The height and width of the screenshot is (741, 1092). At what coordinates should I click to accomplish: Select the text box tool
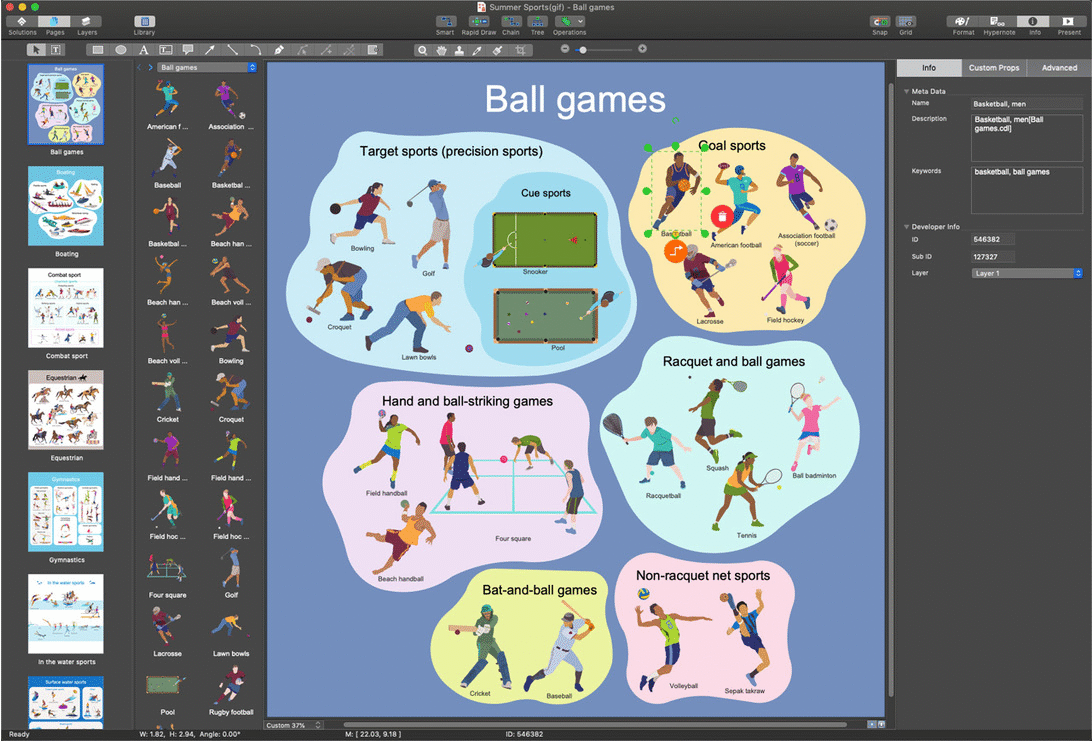166,49
